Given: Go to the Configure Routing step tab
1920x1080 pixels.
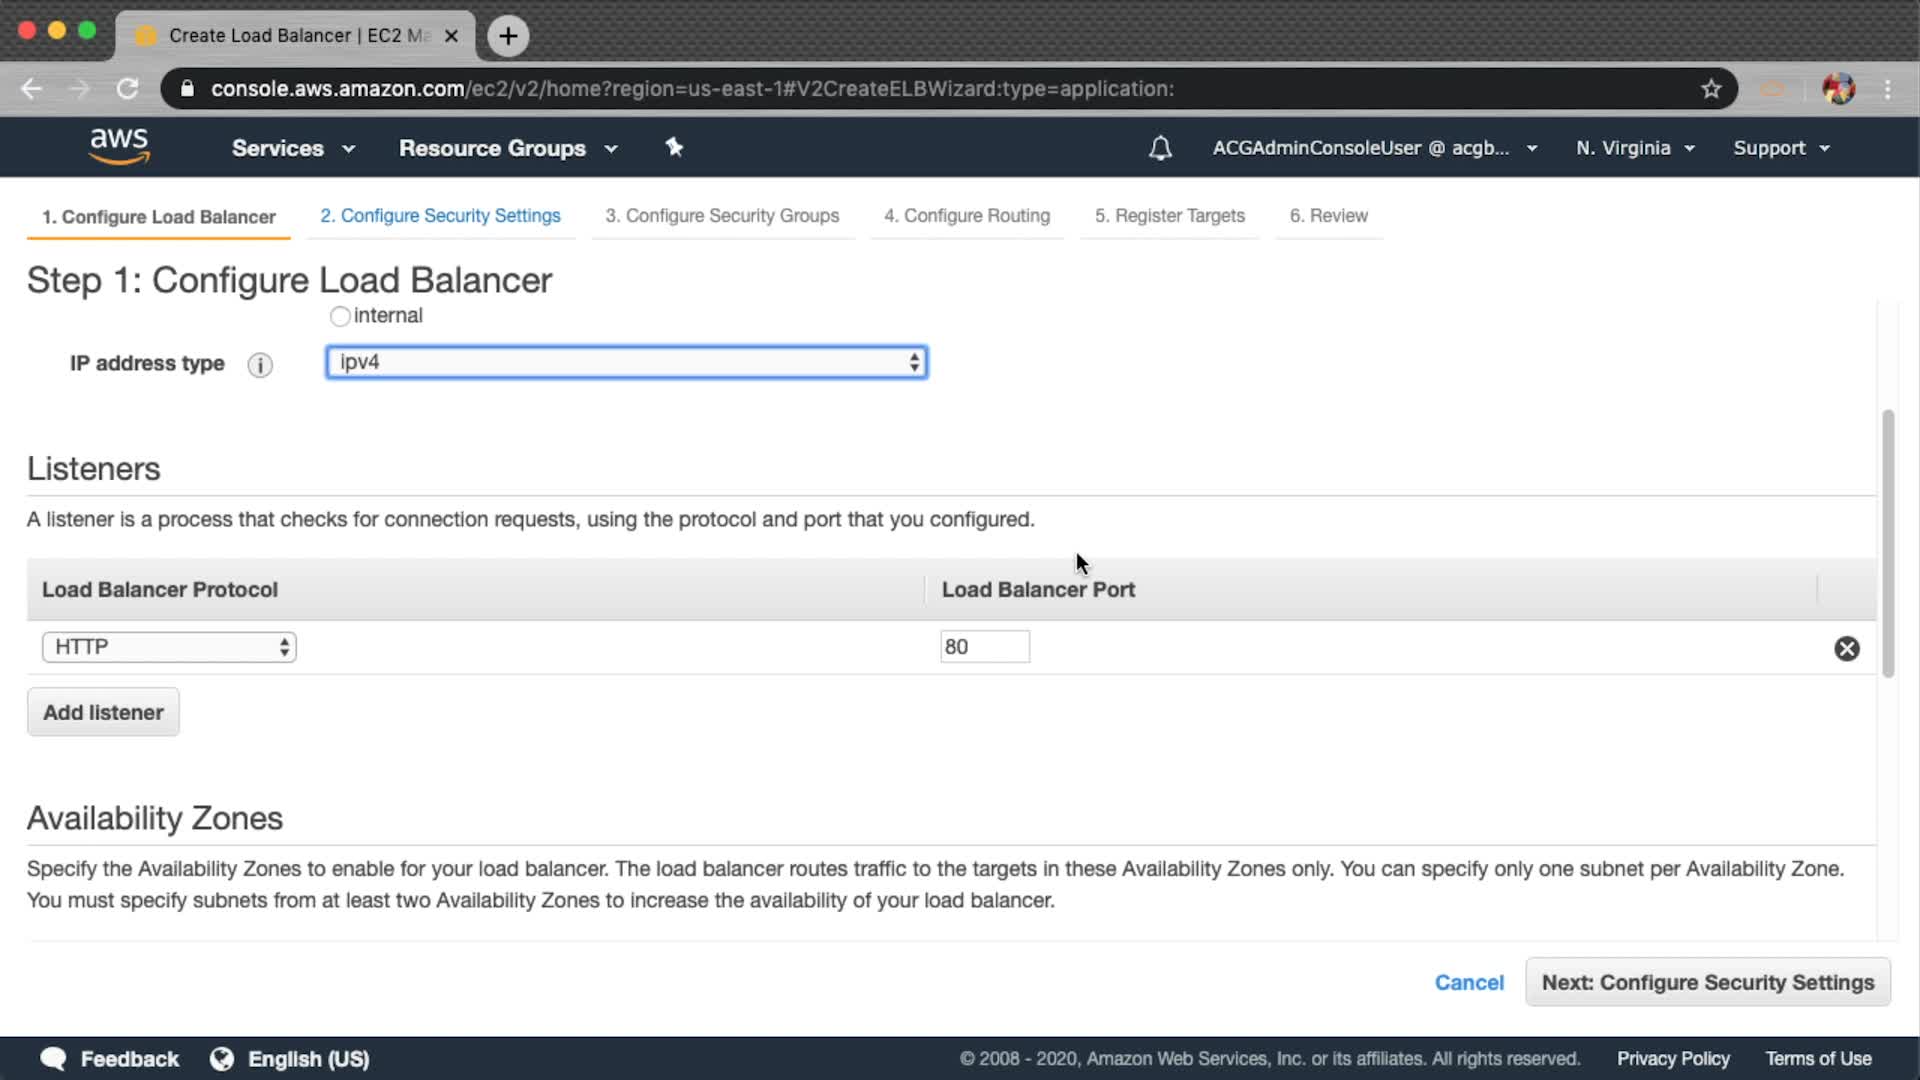Looking at the screenshot, I should [x=966, y=216].
